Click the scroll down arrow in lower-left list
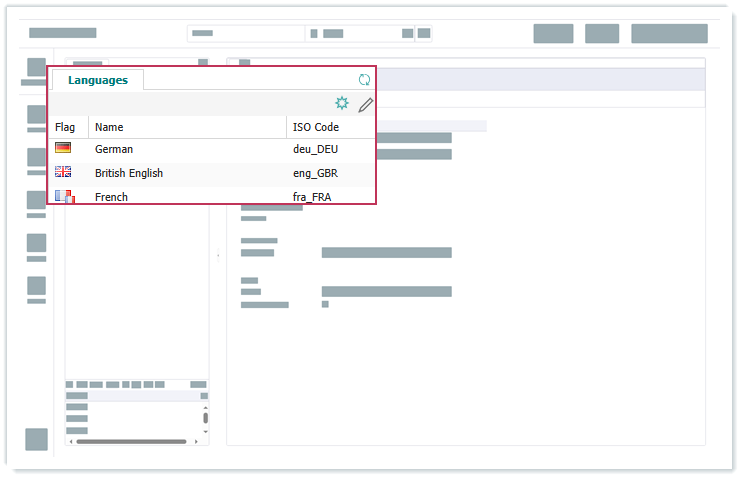The width and height of the screenshot is (742, 479). [x=205, y=431]
